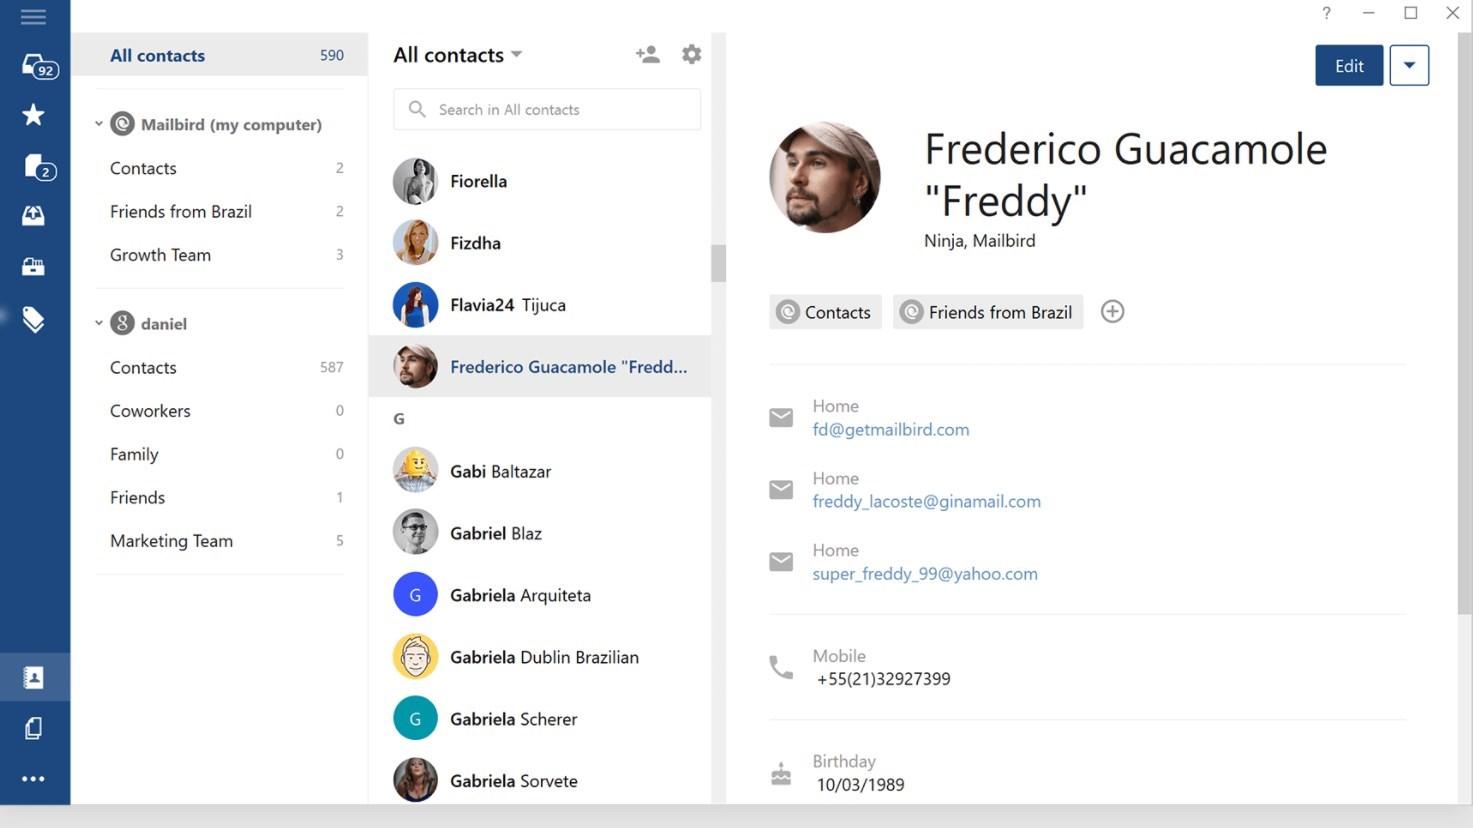Screen dimensions: 1473x828
Task: Click the fd@getmailbird.com email link
Action: [x=890, y=430]
